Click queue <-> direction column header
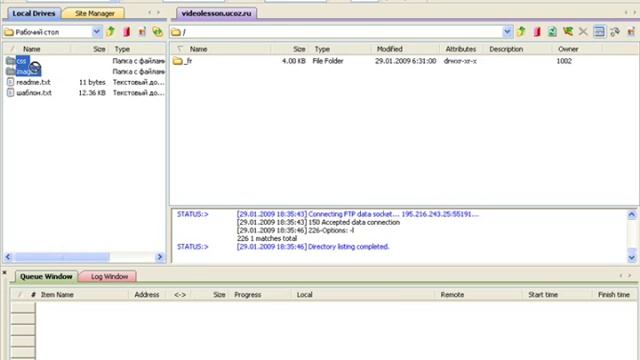Image resolution: width=640 pixels, height=360 pixels. [180, 295]
